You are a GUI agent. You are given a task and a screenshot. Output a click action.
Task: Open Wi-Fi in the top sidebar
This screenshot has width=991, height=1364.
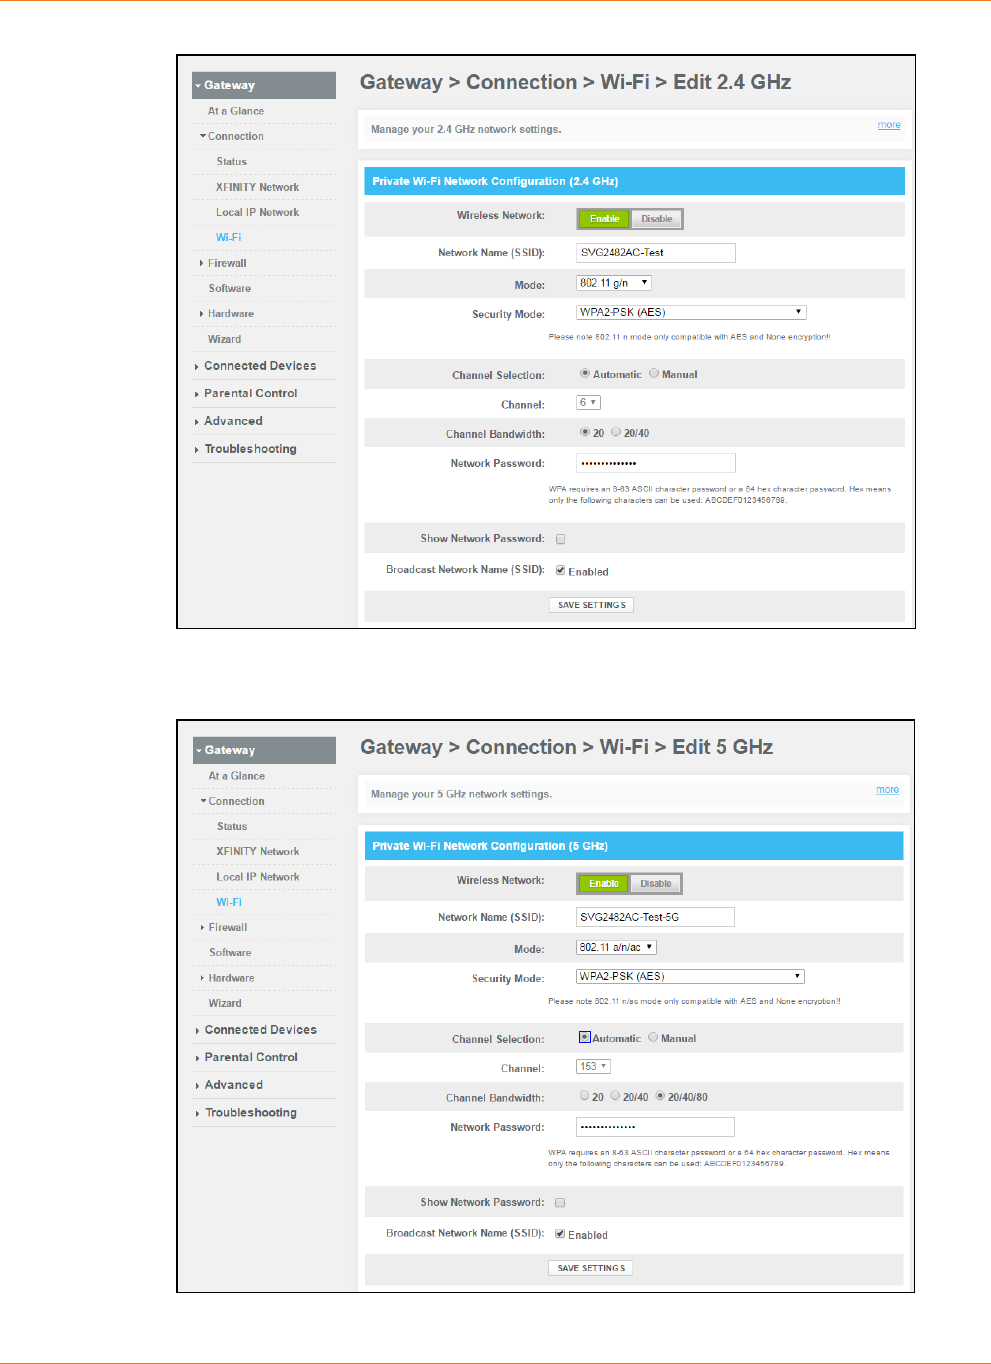tap(229, 238)
